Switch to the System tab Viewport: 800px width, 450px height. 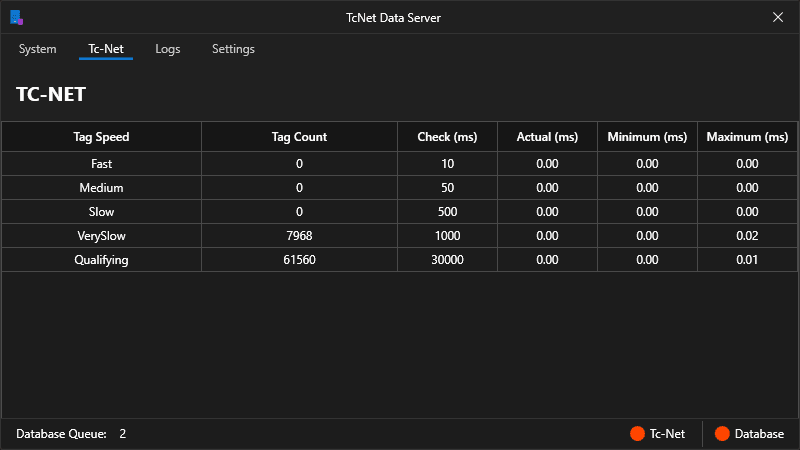point(37,49)
